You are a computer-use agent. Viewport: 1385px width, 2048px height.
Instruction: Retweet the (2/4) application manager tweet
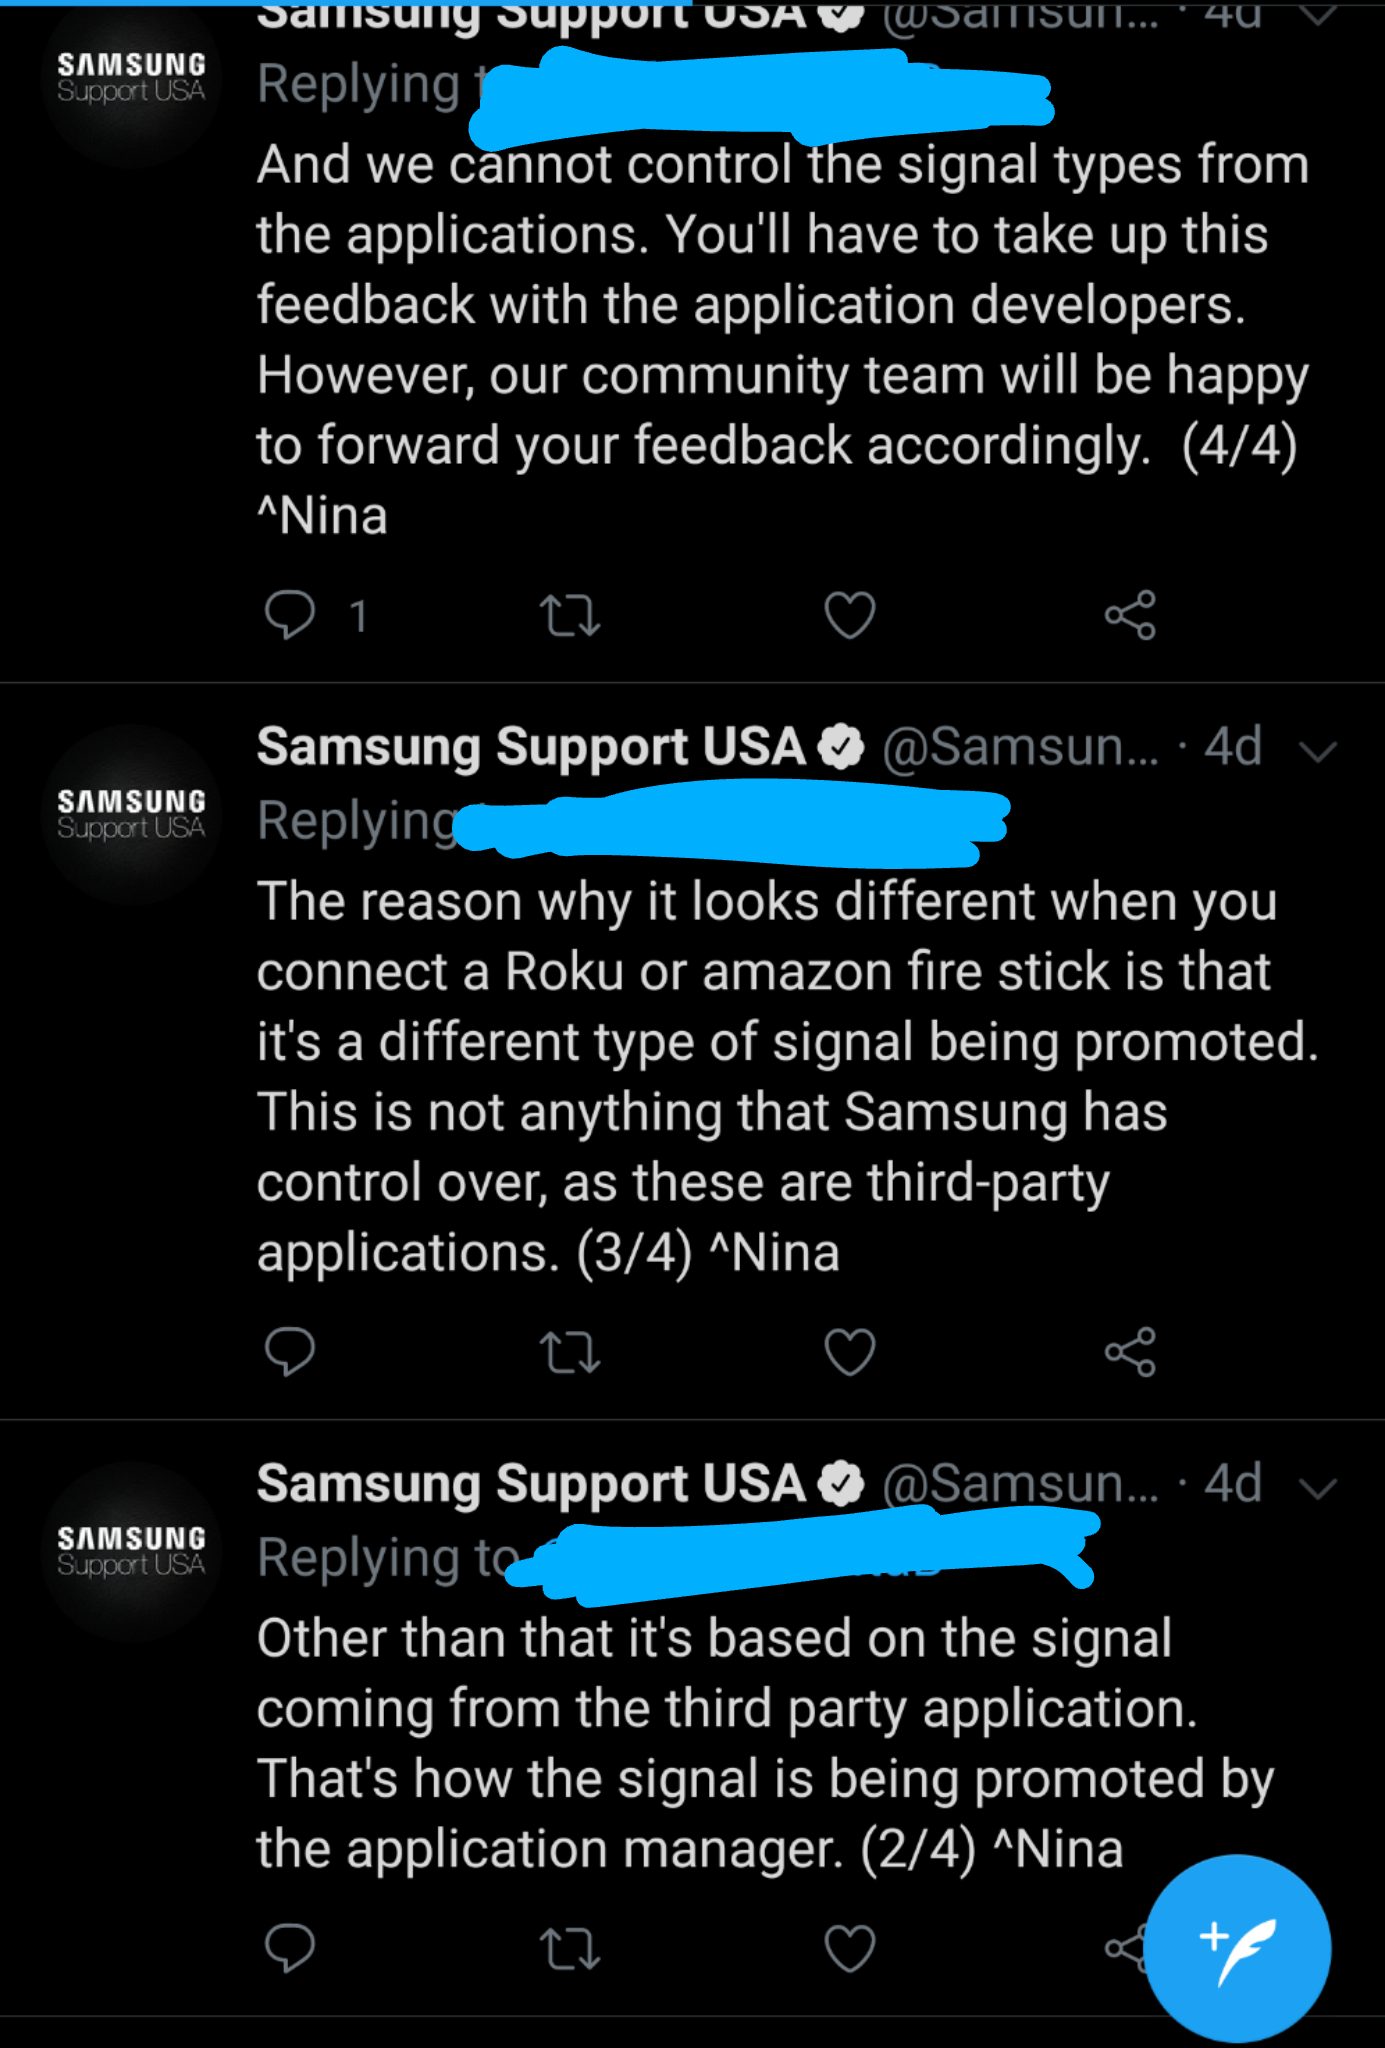570,1948
